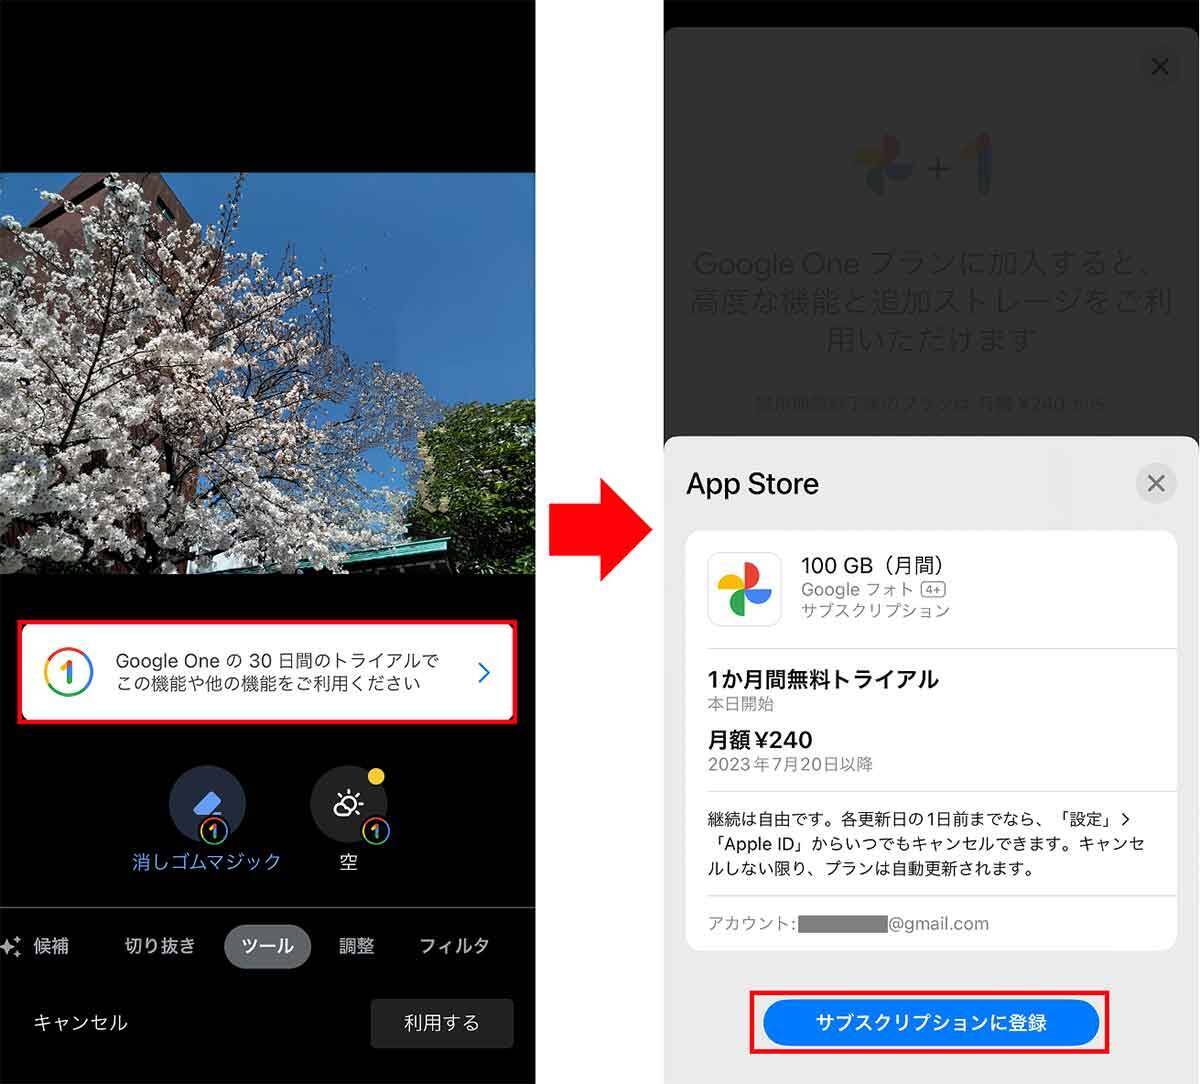Viewport: 1200px width, 1084px height.
Task: Open the Google One trial banner chevron
Action: tap(484, 672)
